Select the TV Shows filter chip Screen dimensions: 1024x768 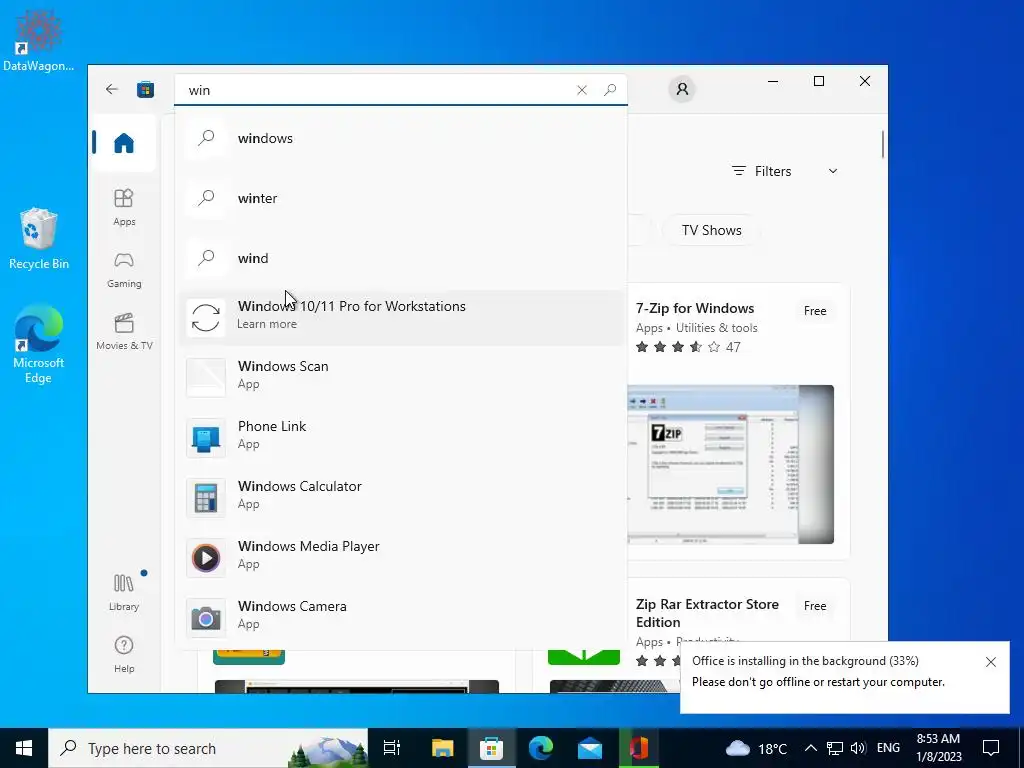coord(711,231)
